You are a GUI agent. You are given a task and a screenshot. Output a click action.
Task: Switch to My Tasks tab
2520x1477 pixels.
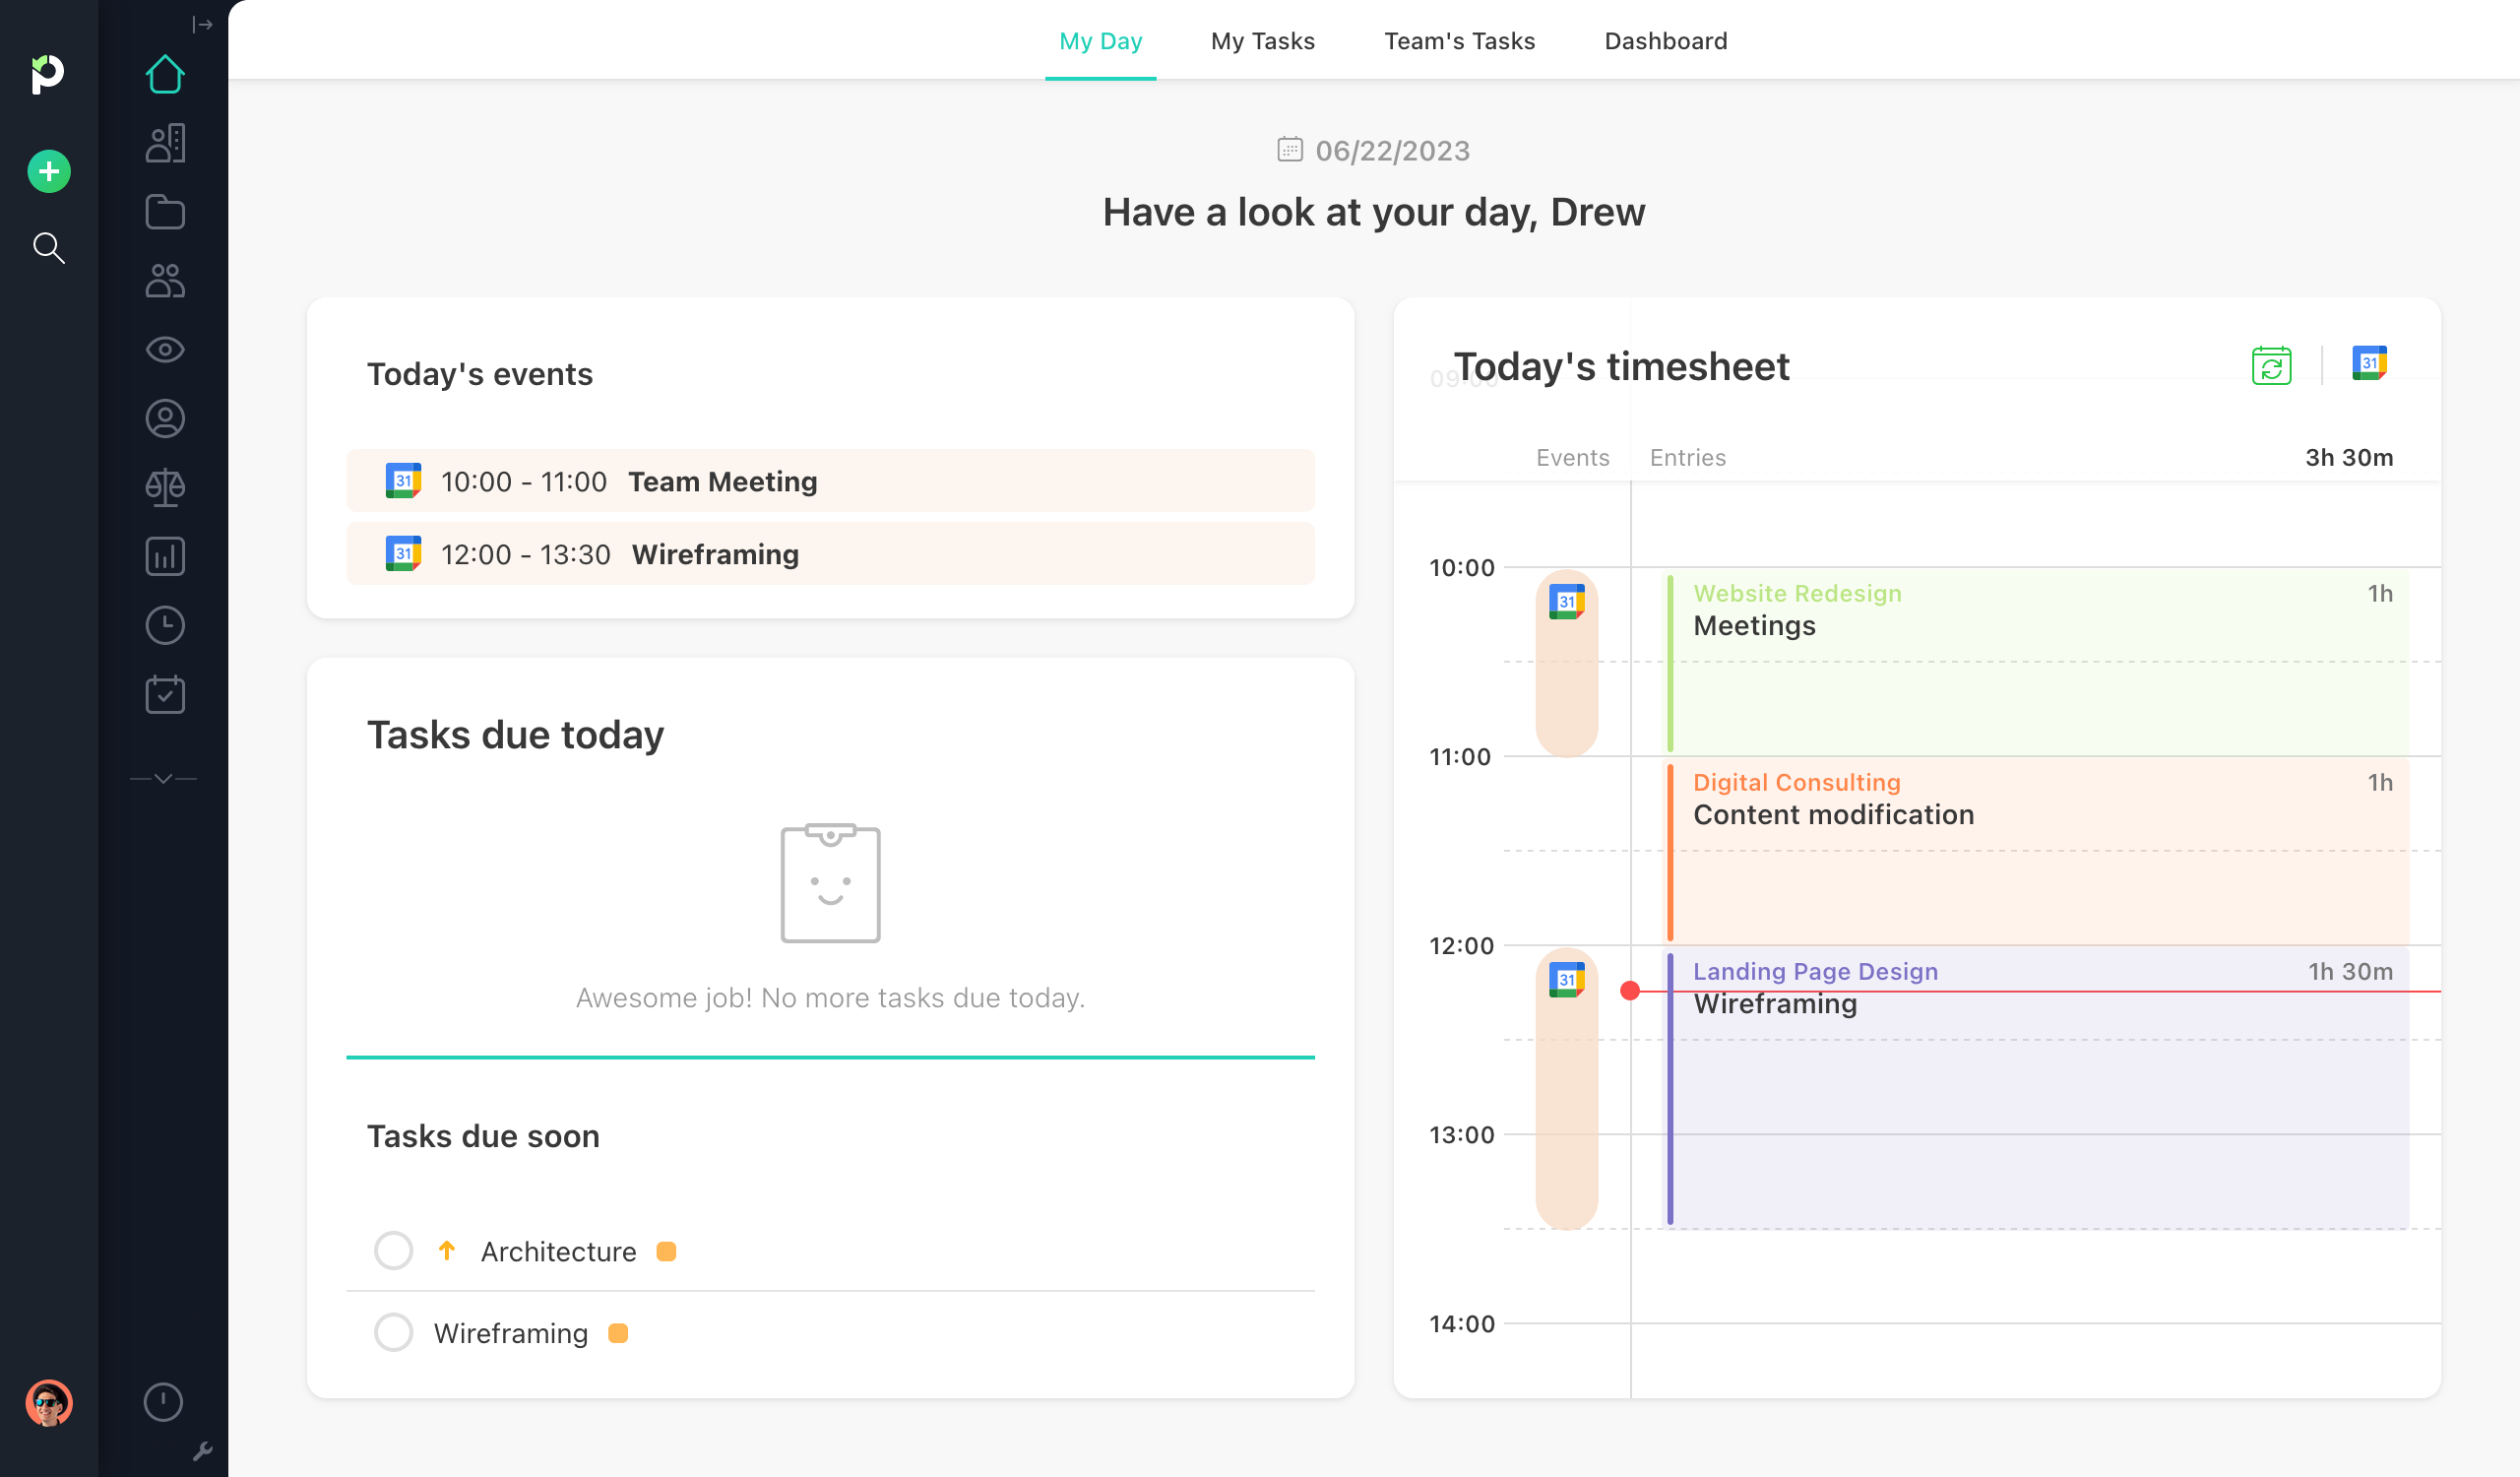[1262, 41]
